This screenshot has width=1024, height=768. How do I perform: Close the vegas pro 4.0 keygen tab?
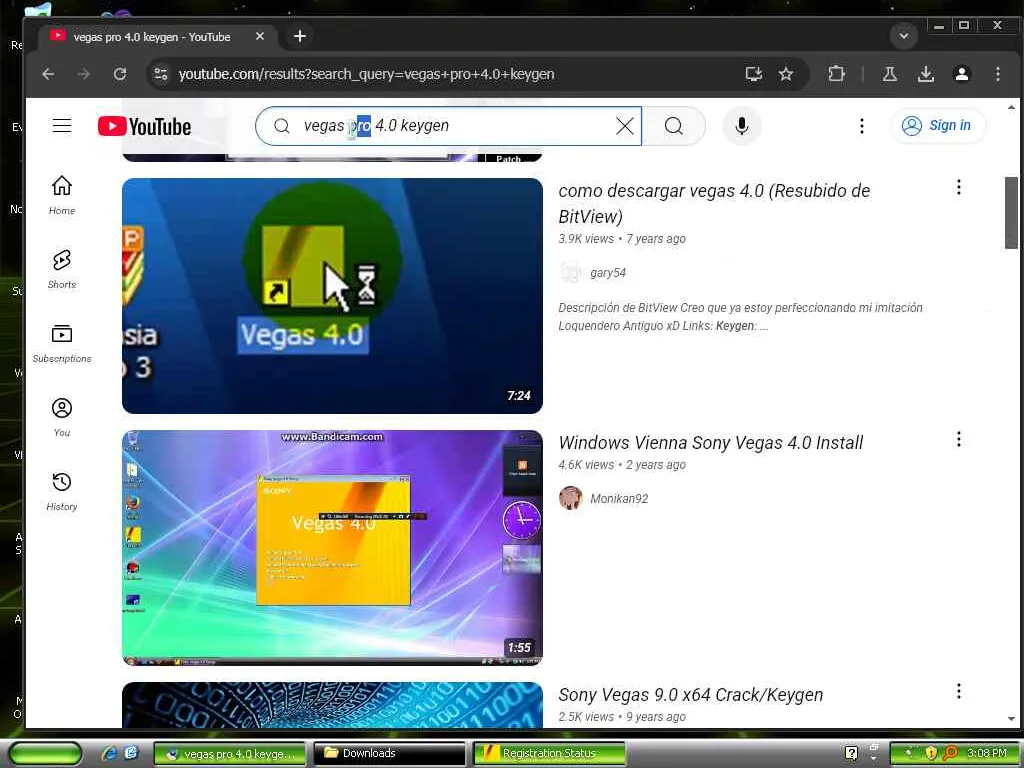[260, 37]
